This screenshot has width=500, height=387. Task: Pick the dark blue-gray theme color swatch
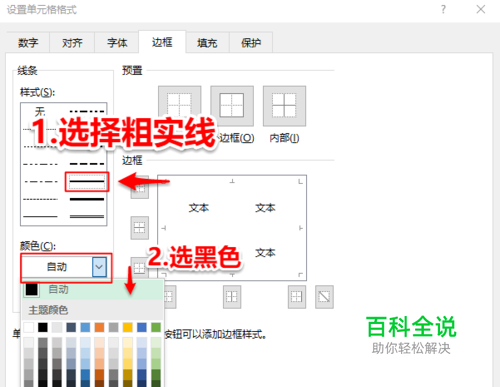(x=71, y=327)
